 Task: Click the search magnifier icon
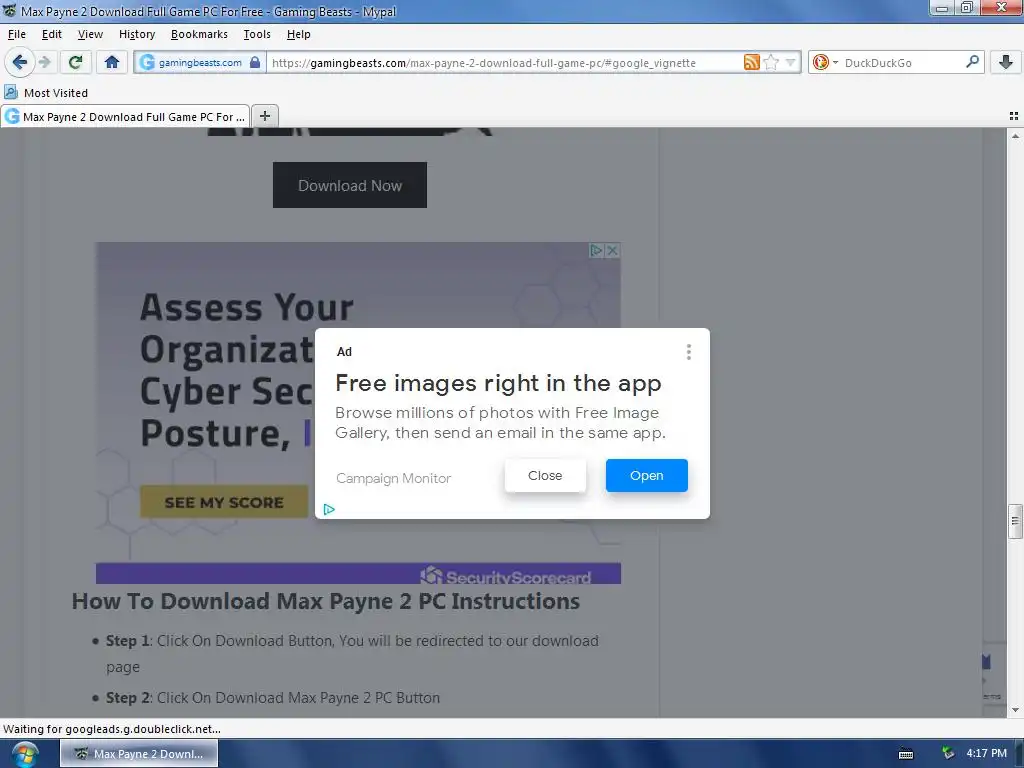coord(972,62)
